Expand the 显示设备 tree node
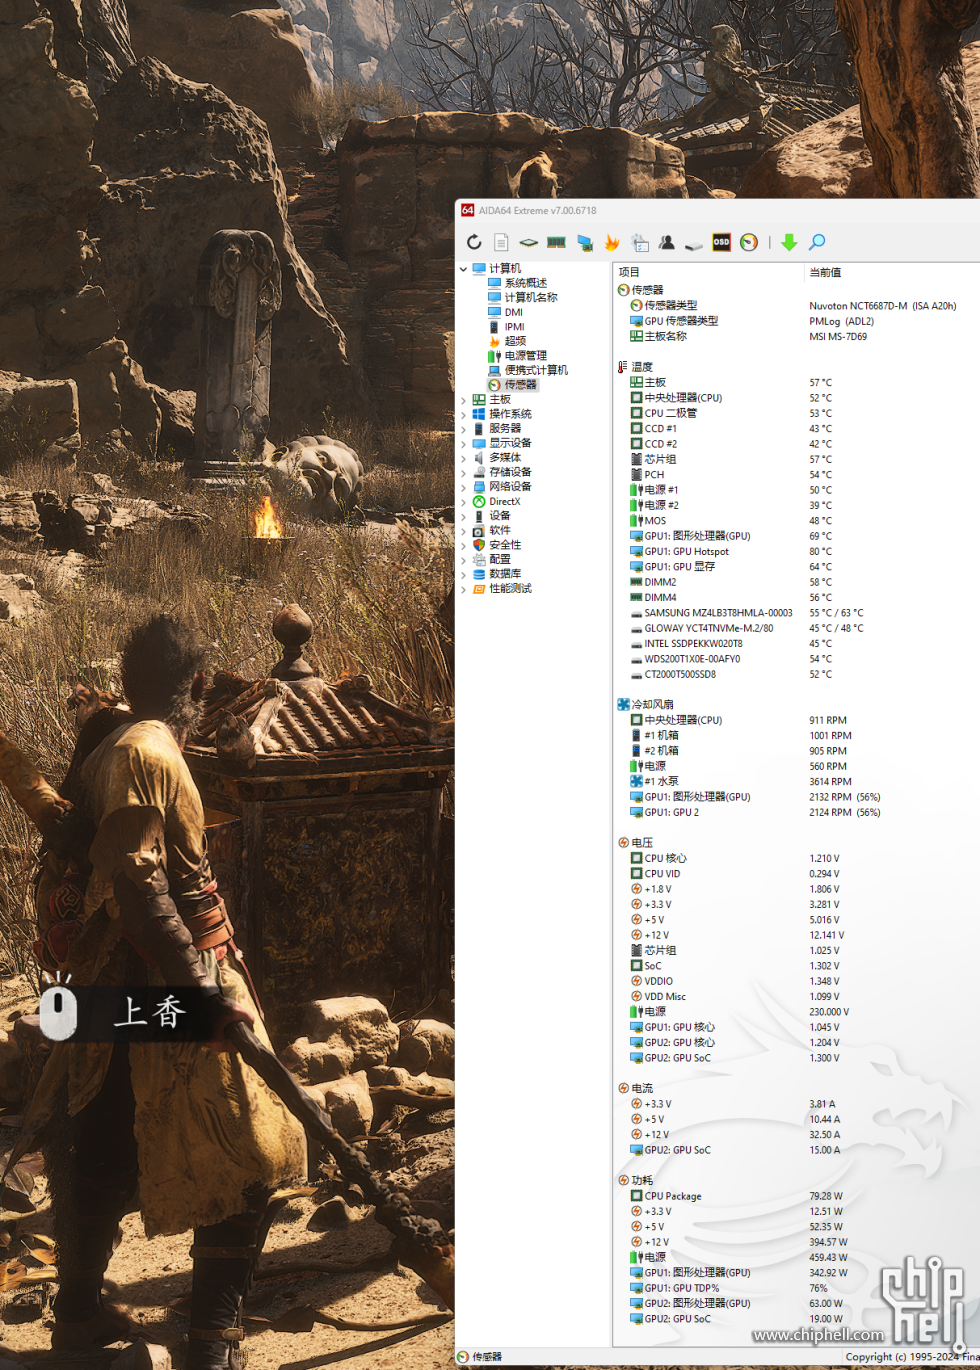980x1370 pixels. pos(463,443)
